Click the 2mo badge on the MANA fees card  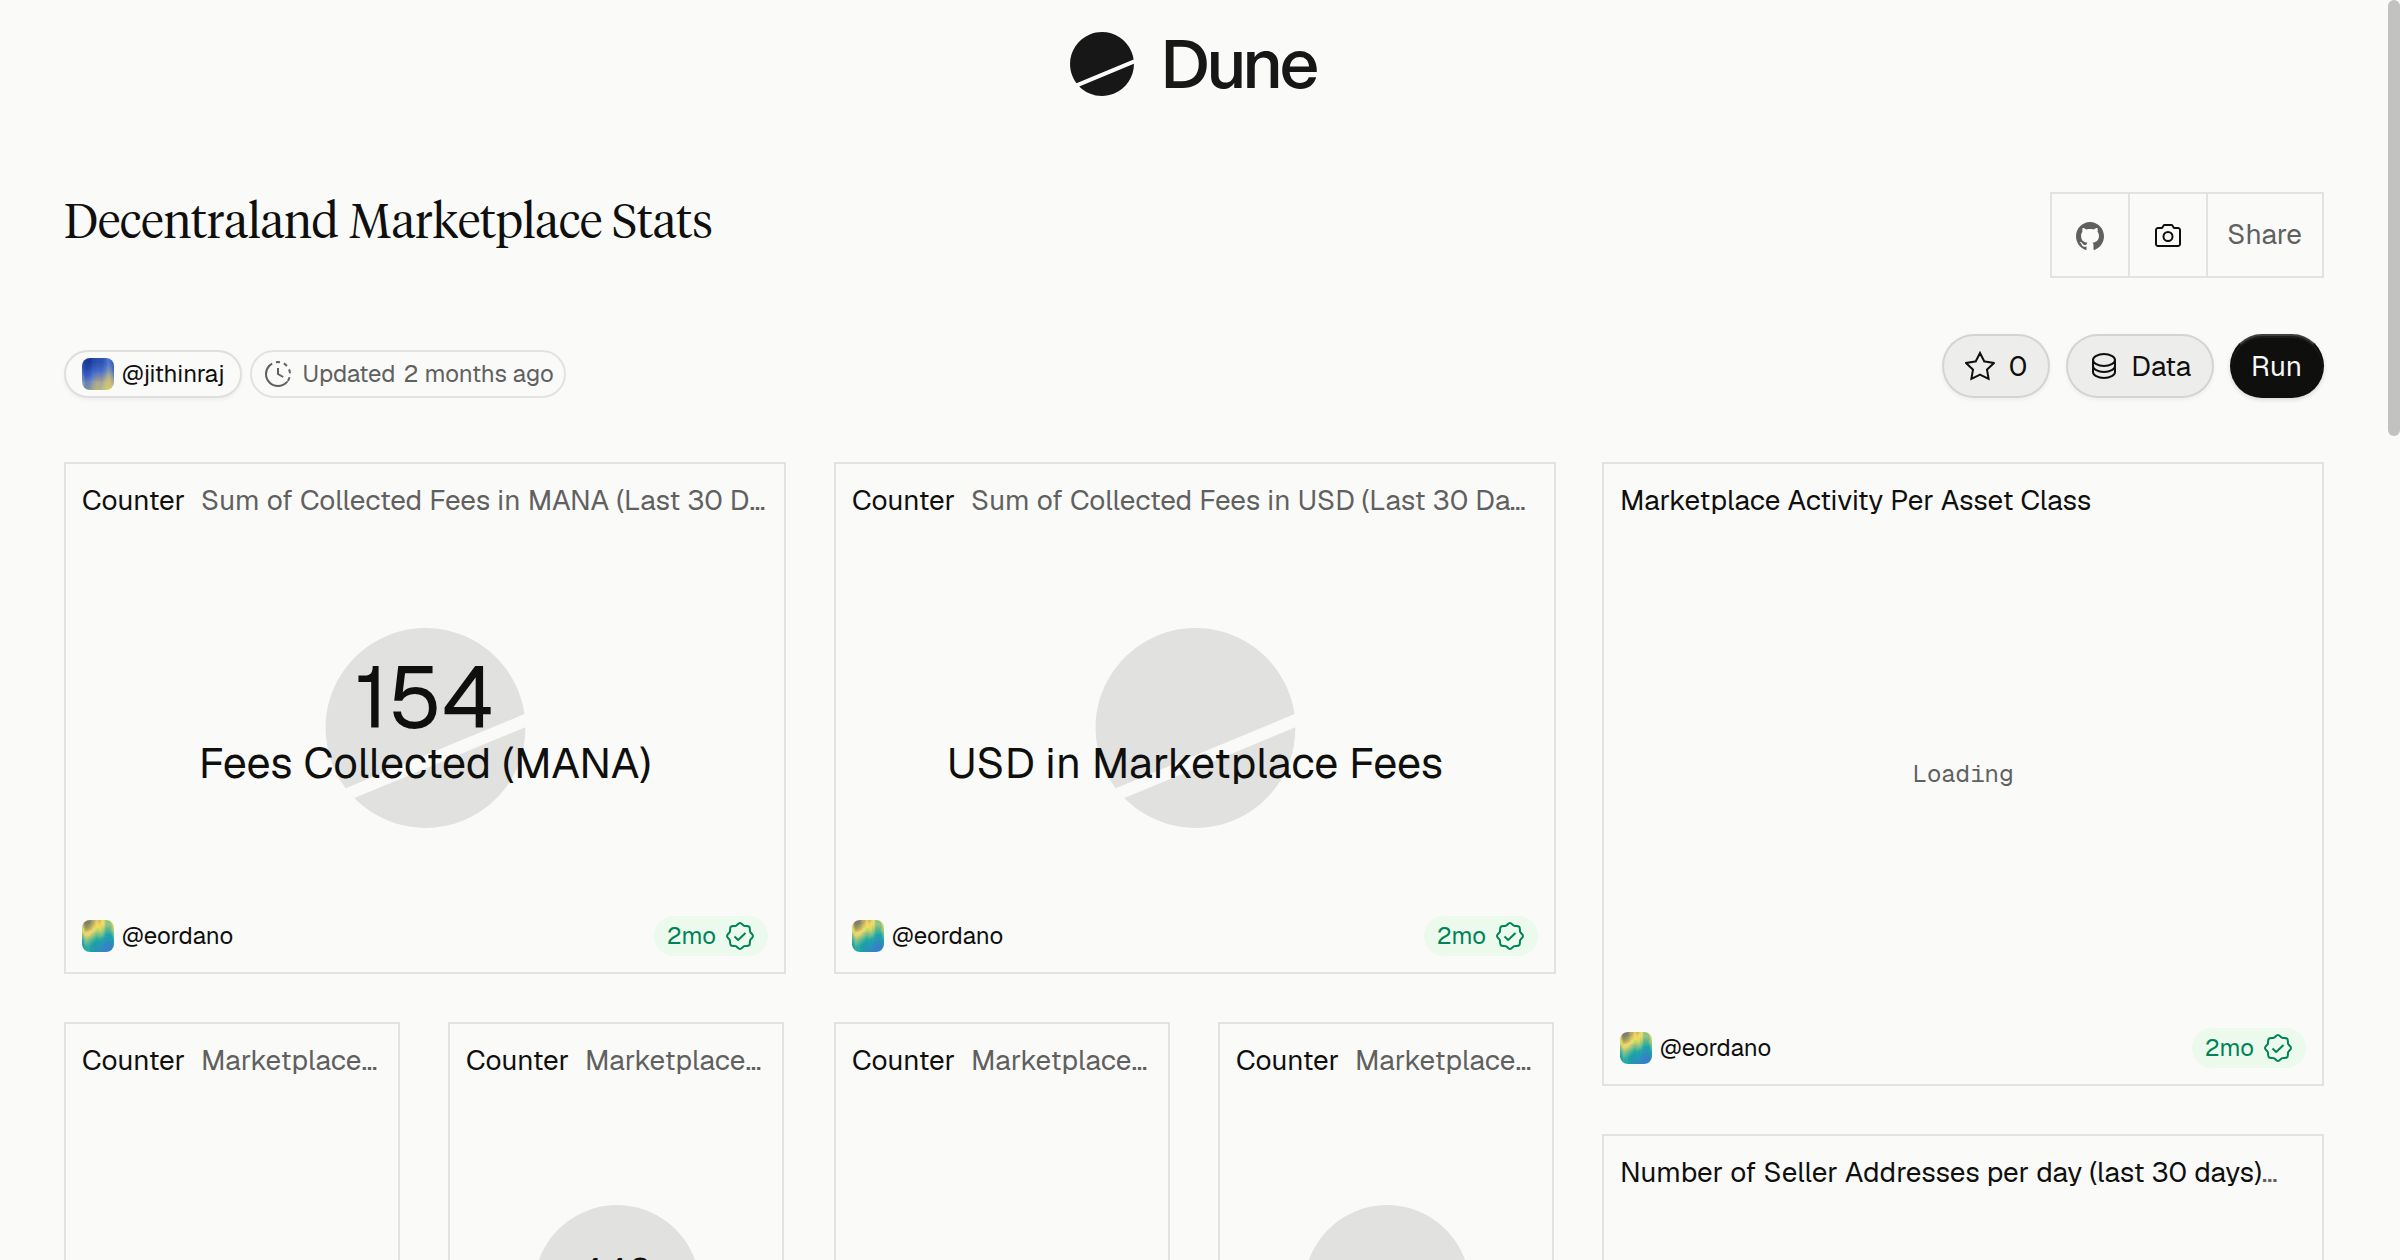pyautogui.click(x=710, y=936)
